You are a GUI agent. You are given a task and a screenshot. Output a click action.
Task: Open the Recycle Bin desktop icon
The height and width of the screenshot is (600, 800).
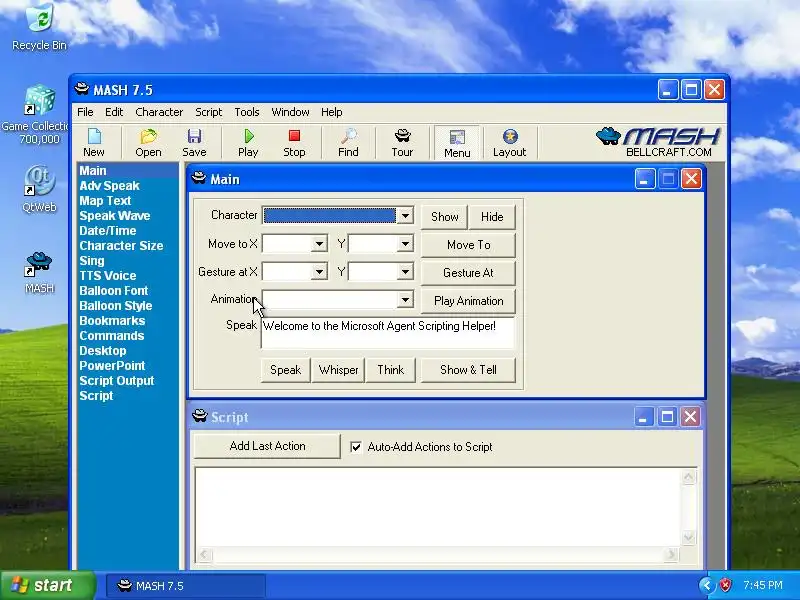(x=39, y=27)
